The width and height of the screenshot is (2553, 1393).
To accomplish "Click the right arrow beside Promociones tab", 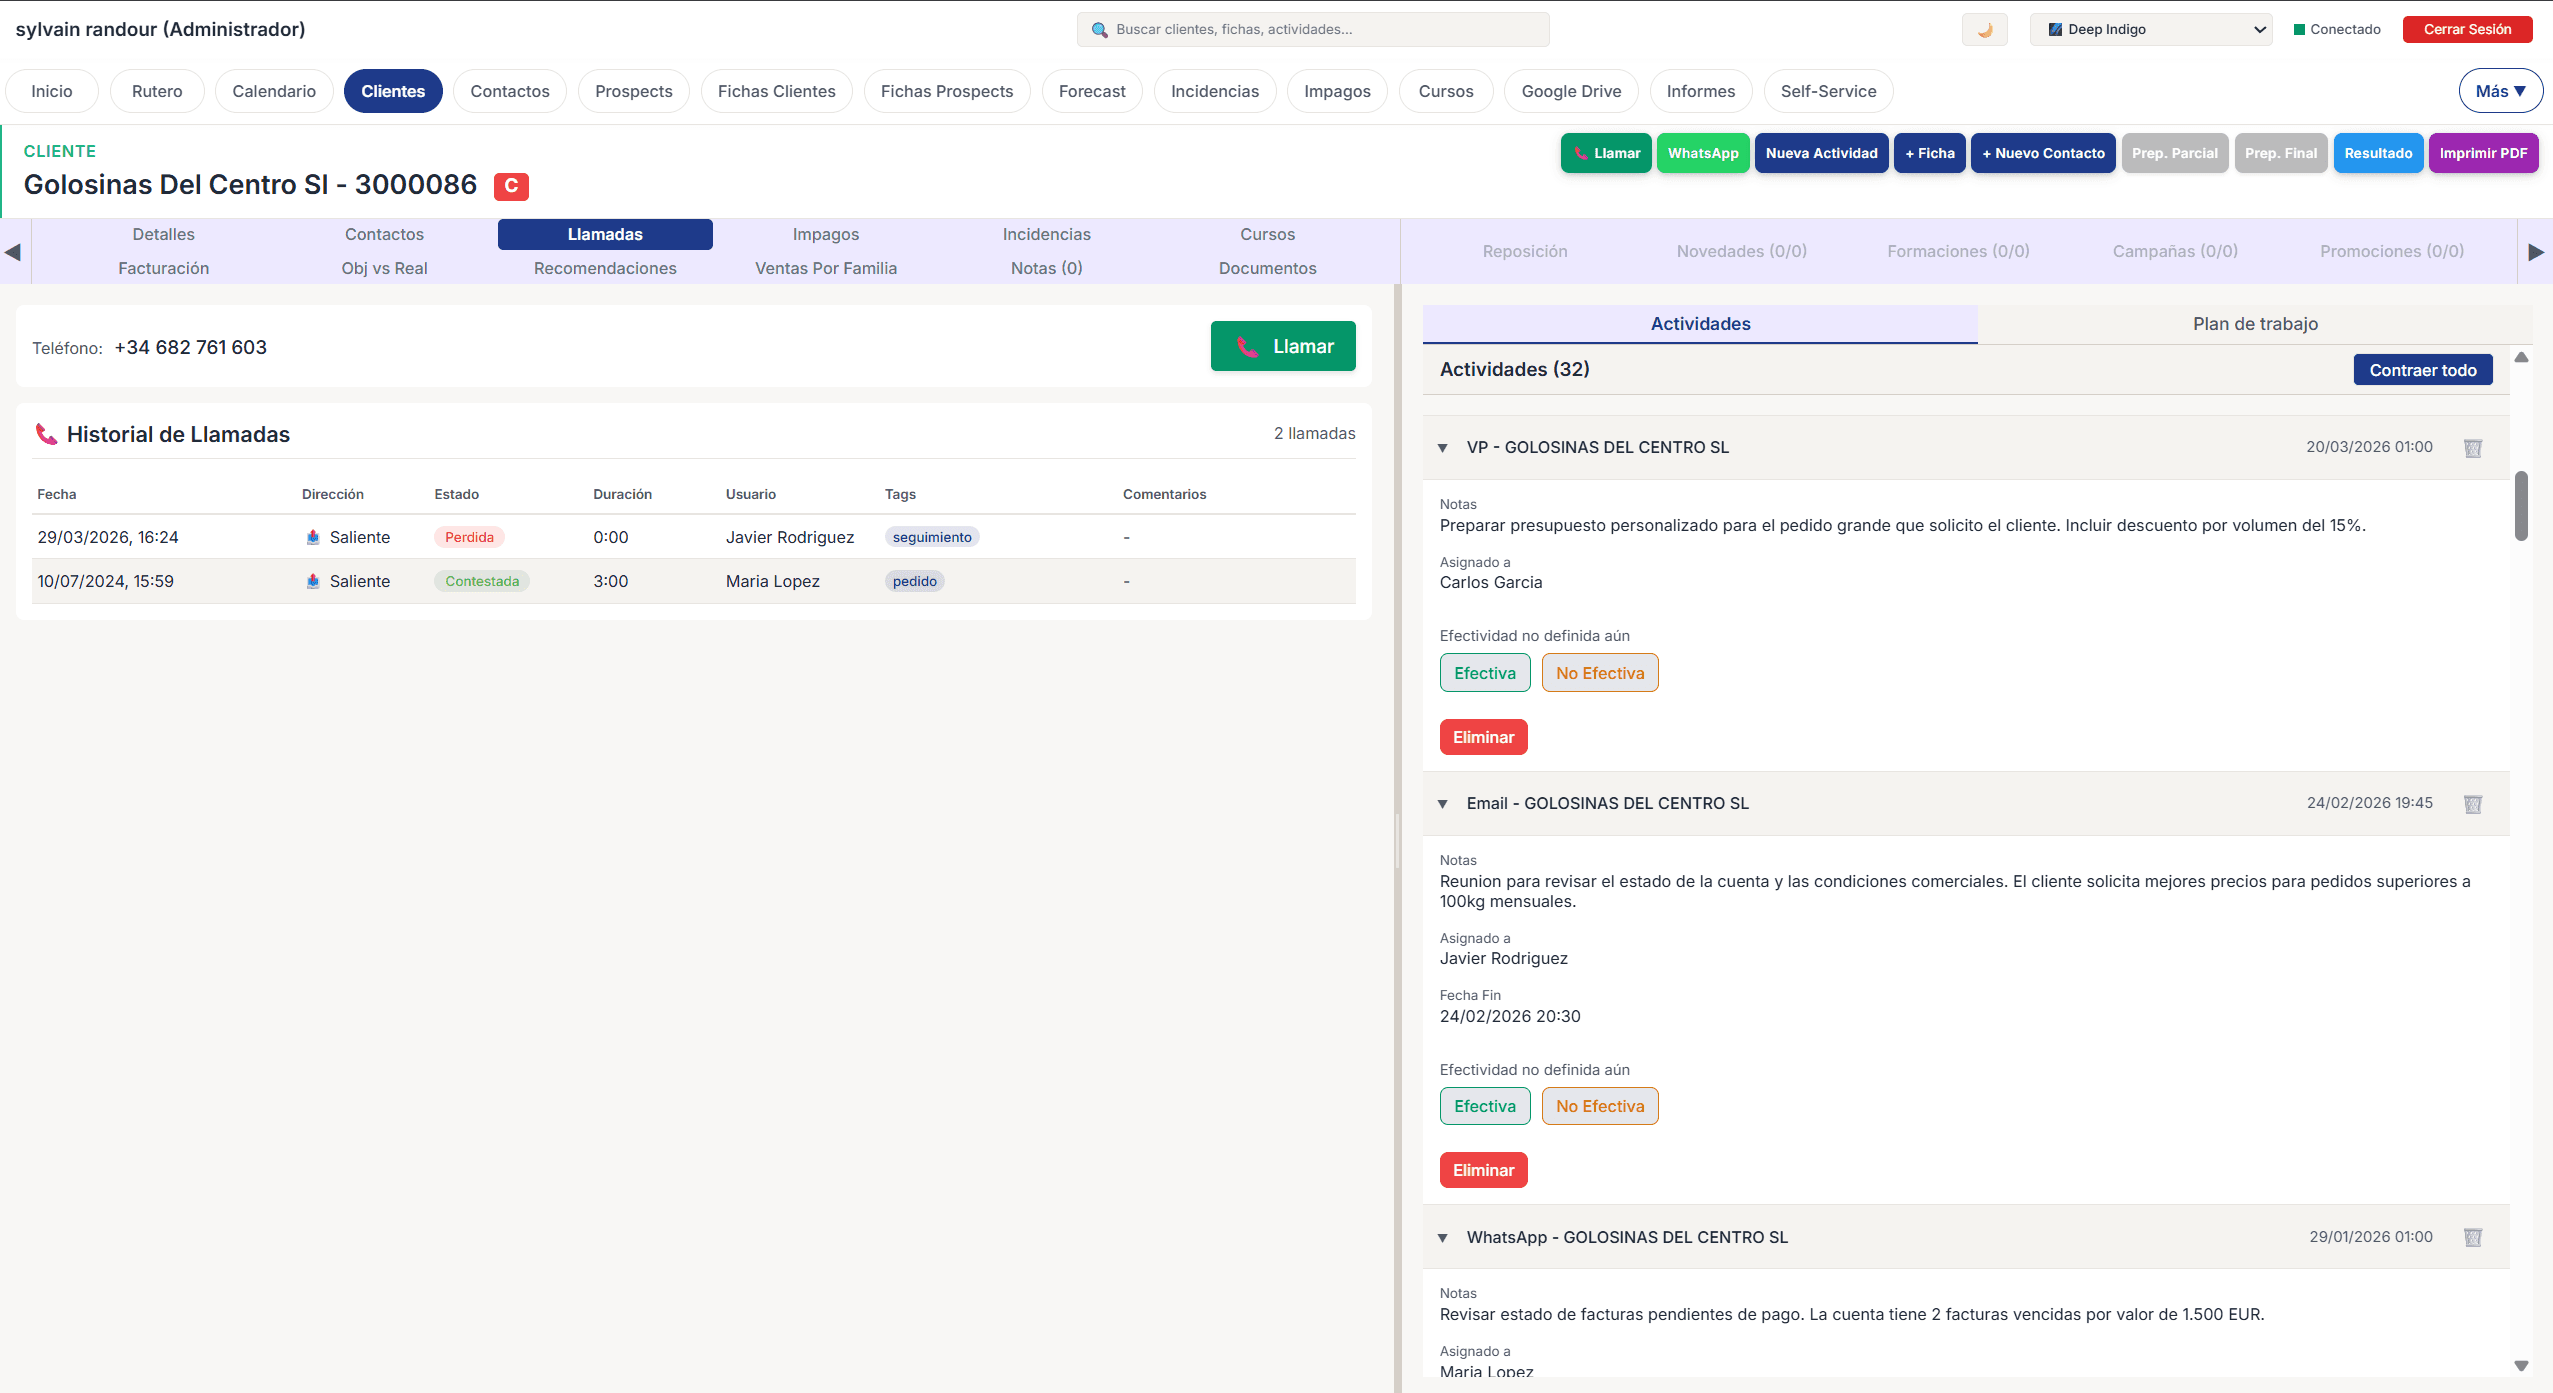I will tap(2537, 252).
